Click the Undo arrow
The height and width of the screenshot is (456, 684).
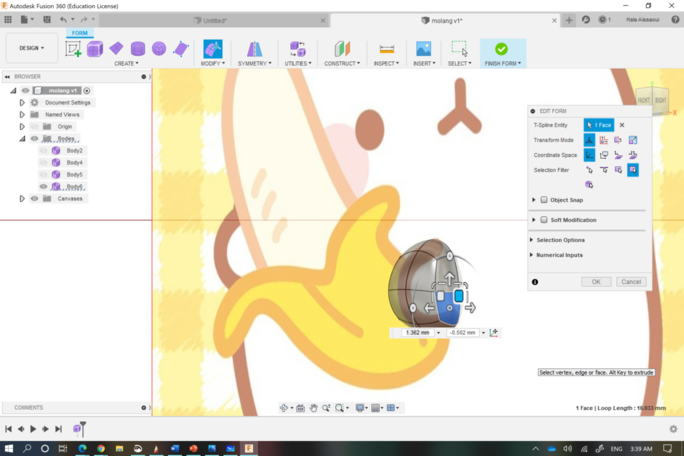64,20
